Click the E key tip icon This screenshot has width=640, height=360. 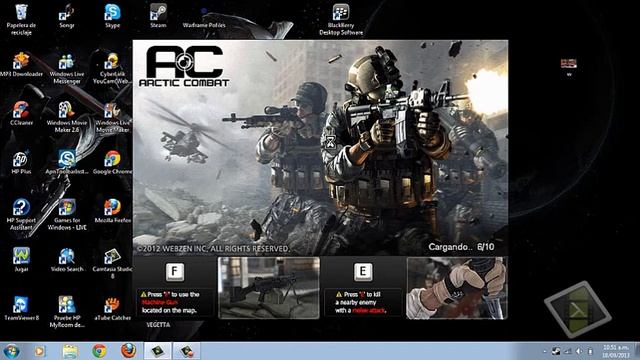click(363, 272)
